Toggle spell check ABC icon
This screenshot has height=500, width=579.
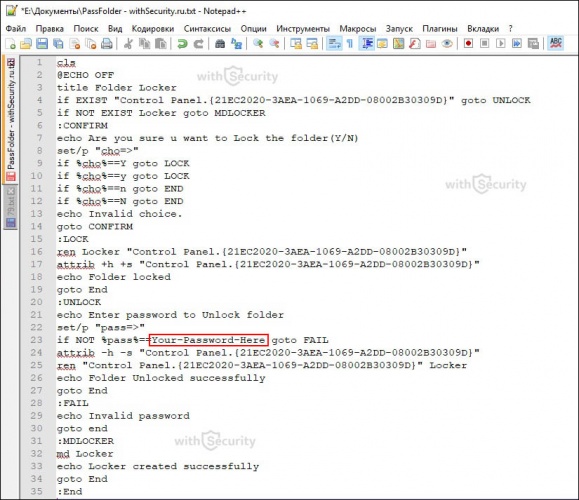click(x=555, y=44)
